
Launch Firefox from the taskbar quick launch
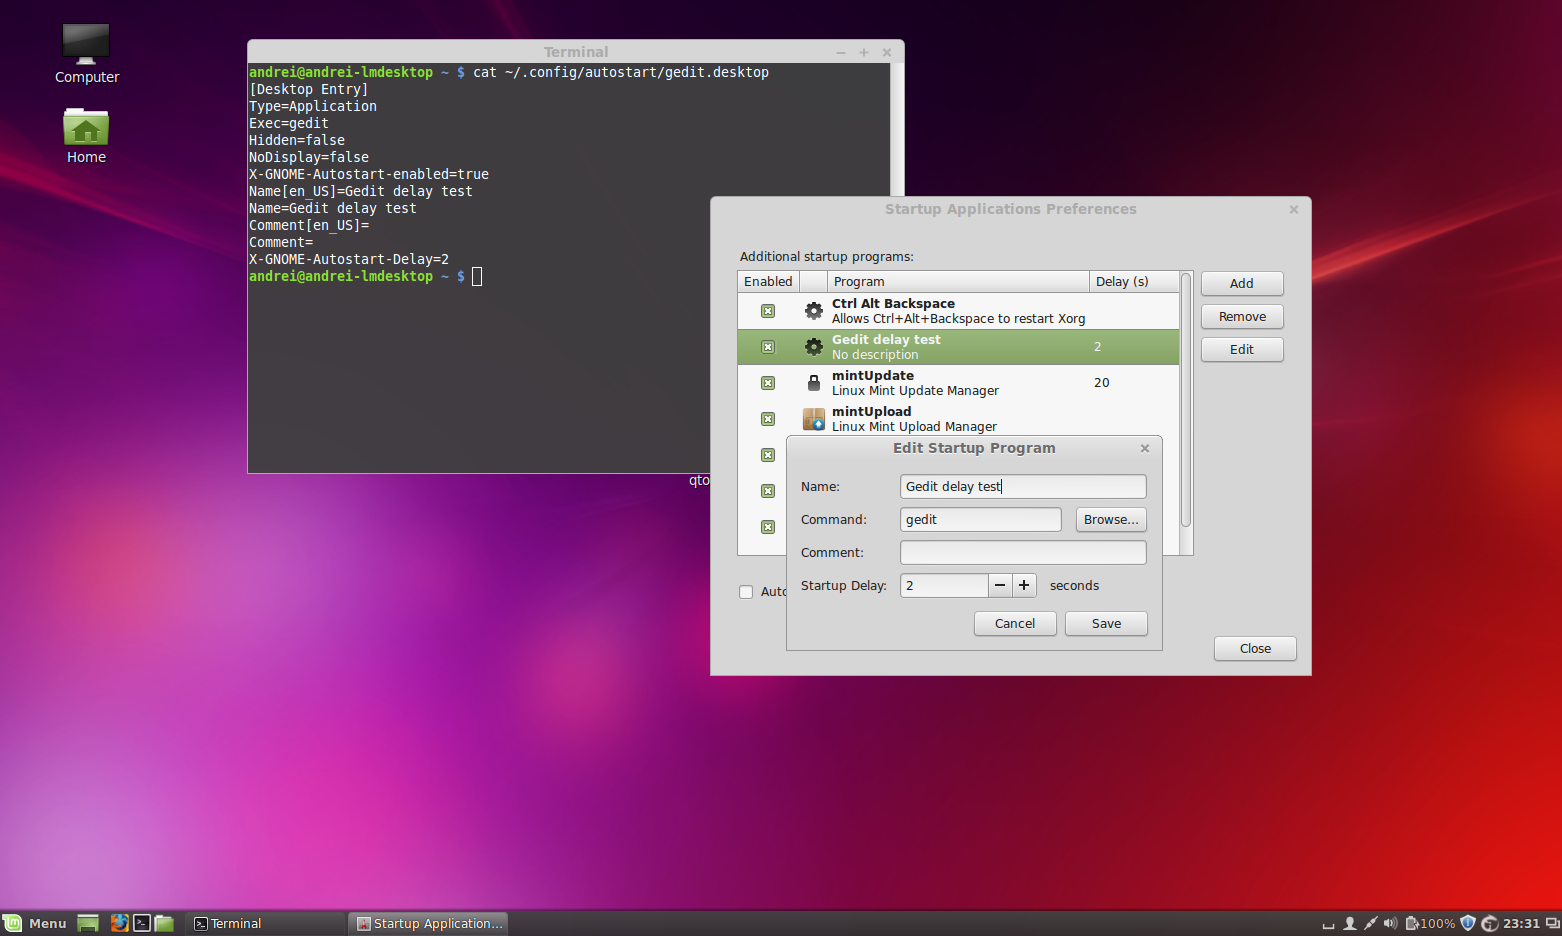[x=119, y=923]
